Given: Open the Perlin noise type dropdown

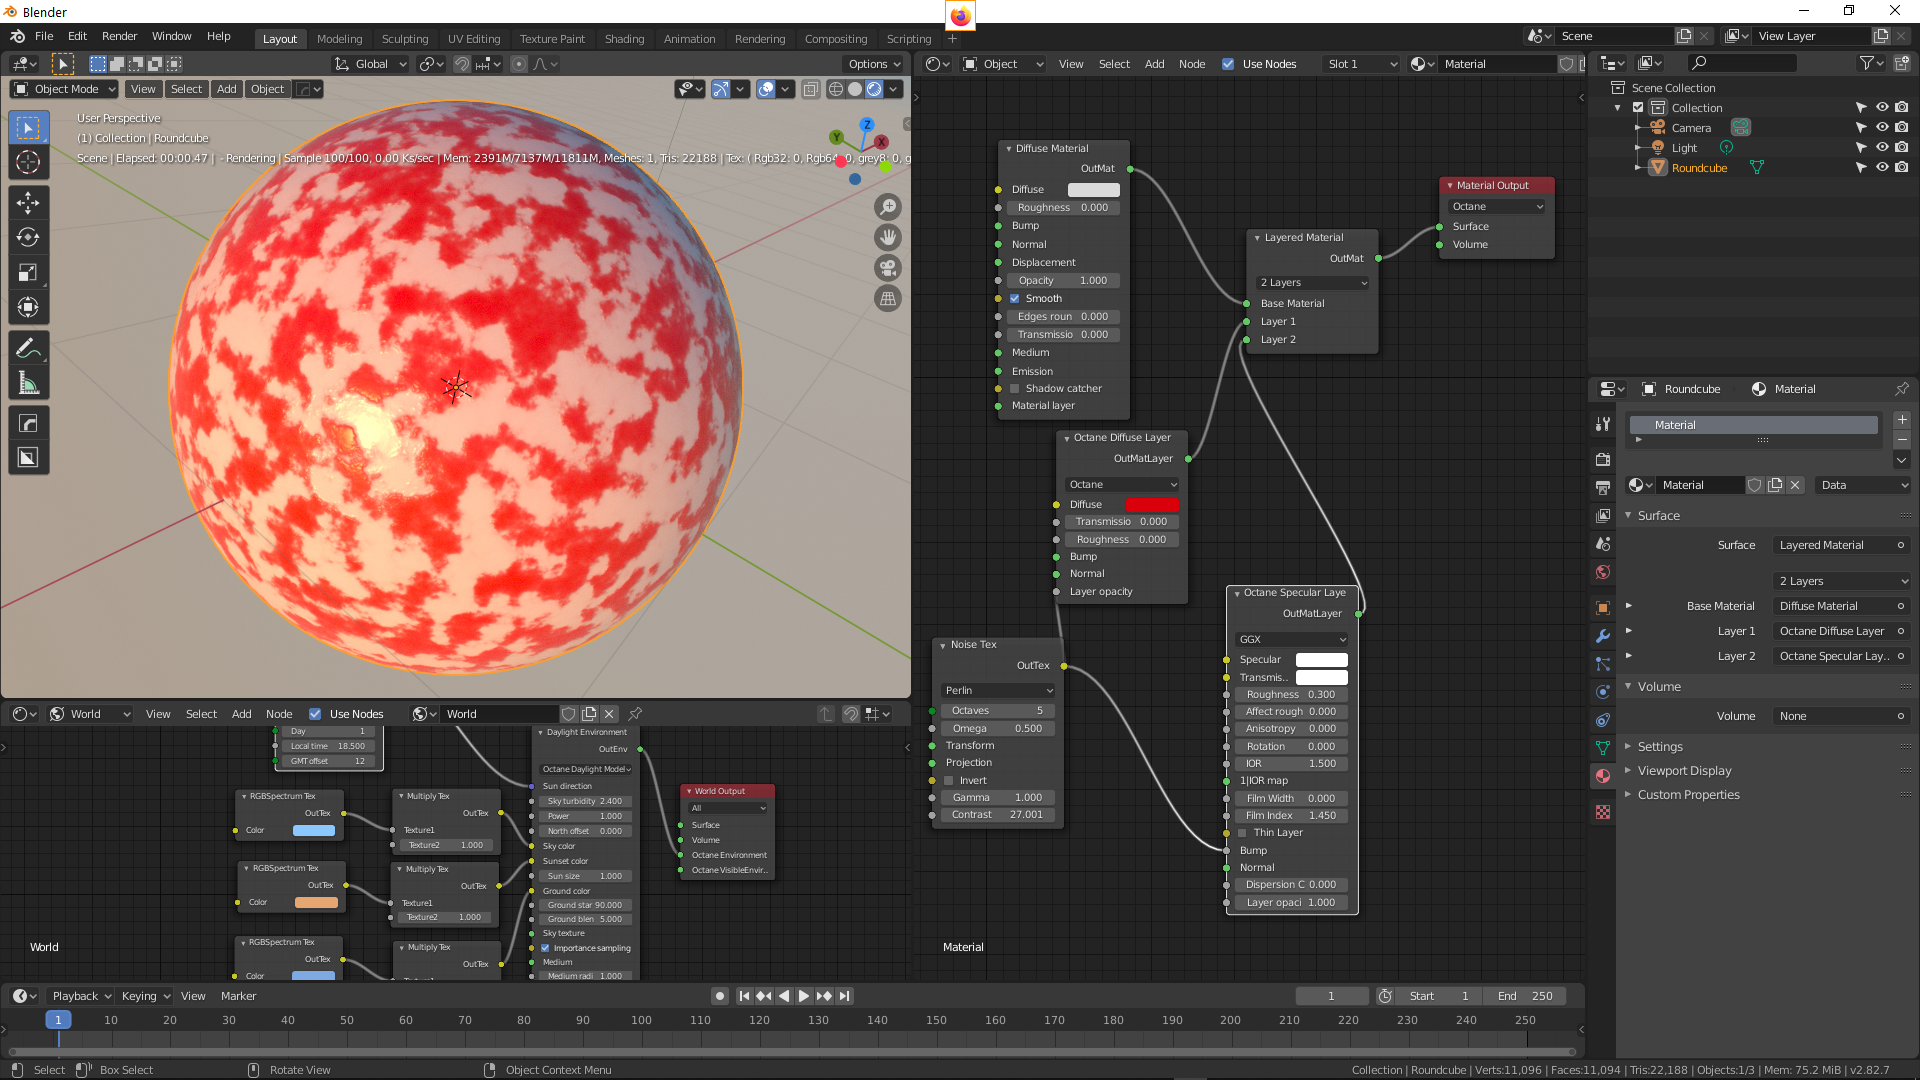Looking at the screenshot, I should coord(997,690).
